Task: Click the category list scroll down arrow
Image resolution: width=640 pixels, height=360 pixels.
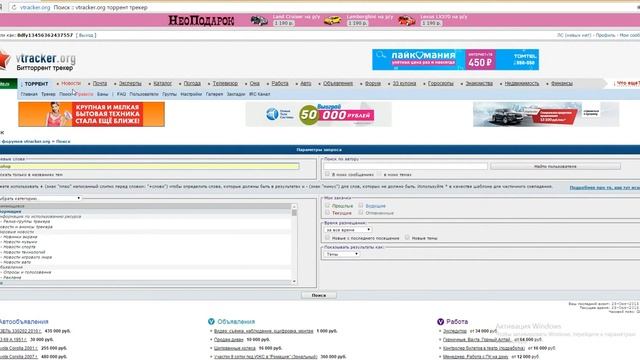Action: [294, 281]
